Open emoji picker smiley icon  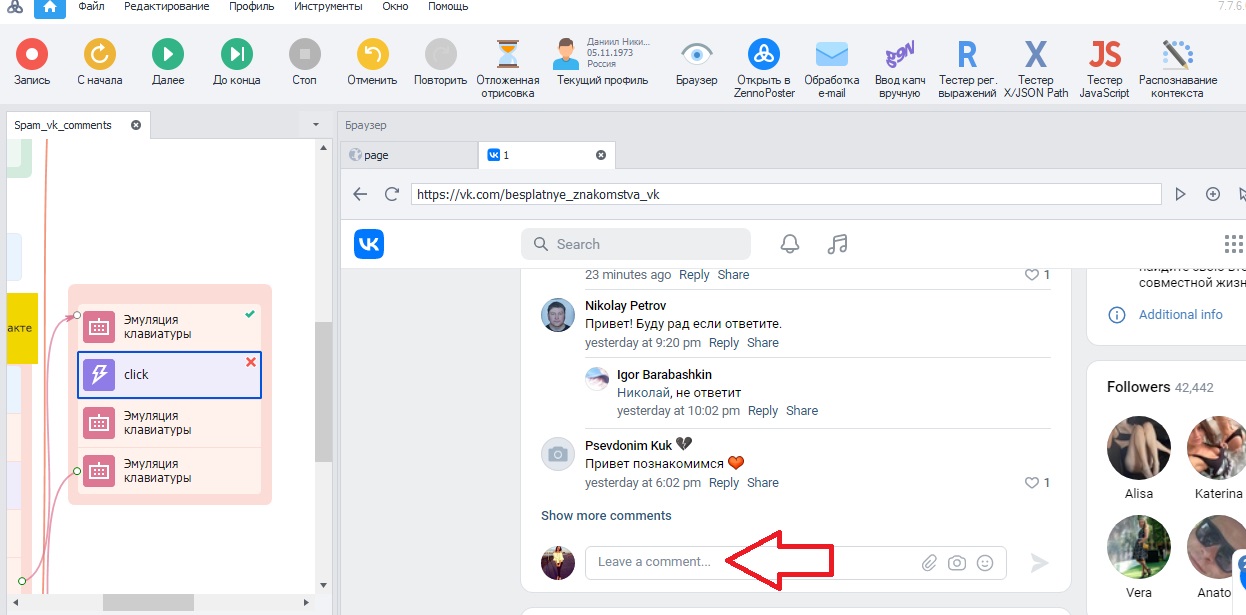(985, 563)
